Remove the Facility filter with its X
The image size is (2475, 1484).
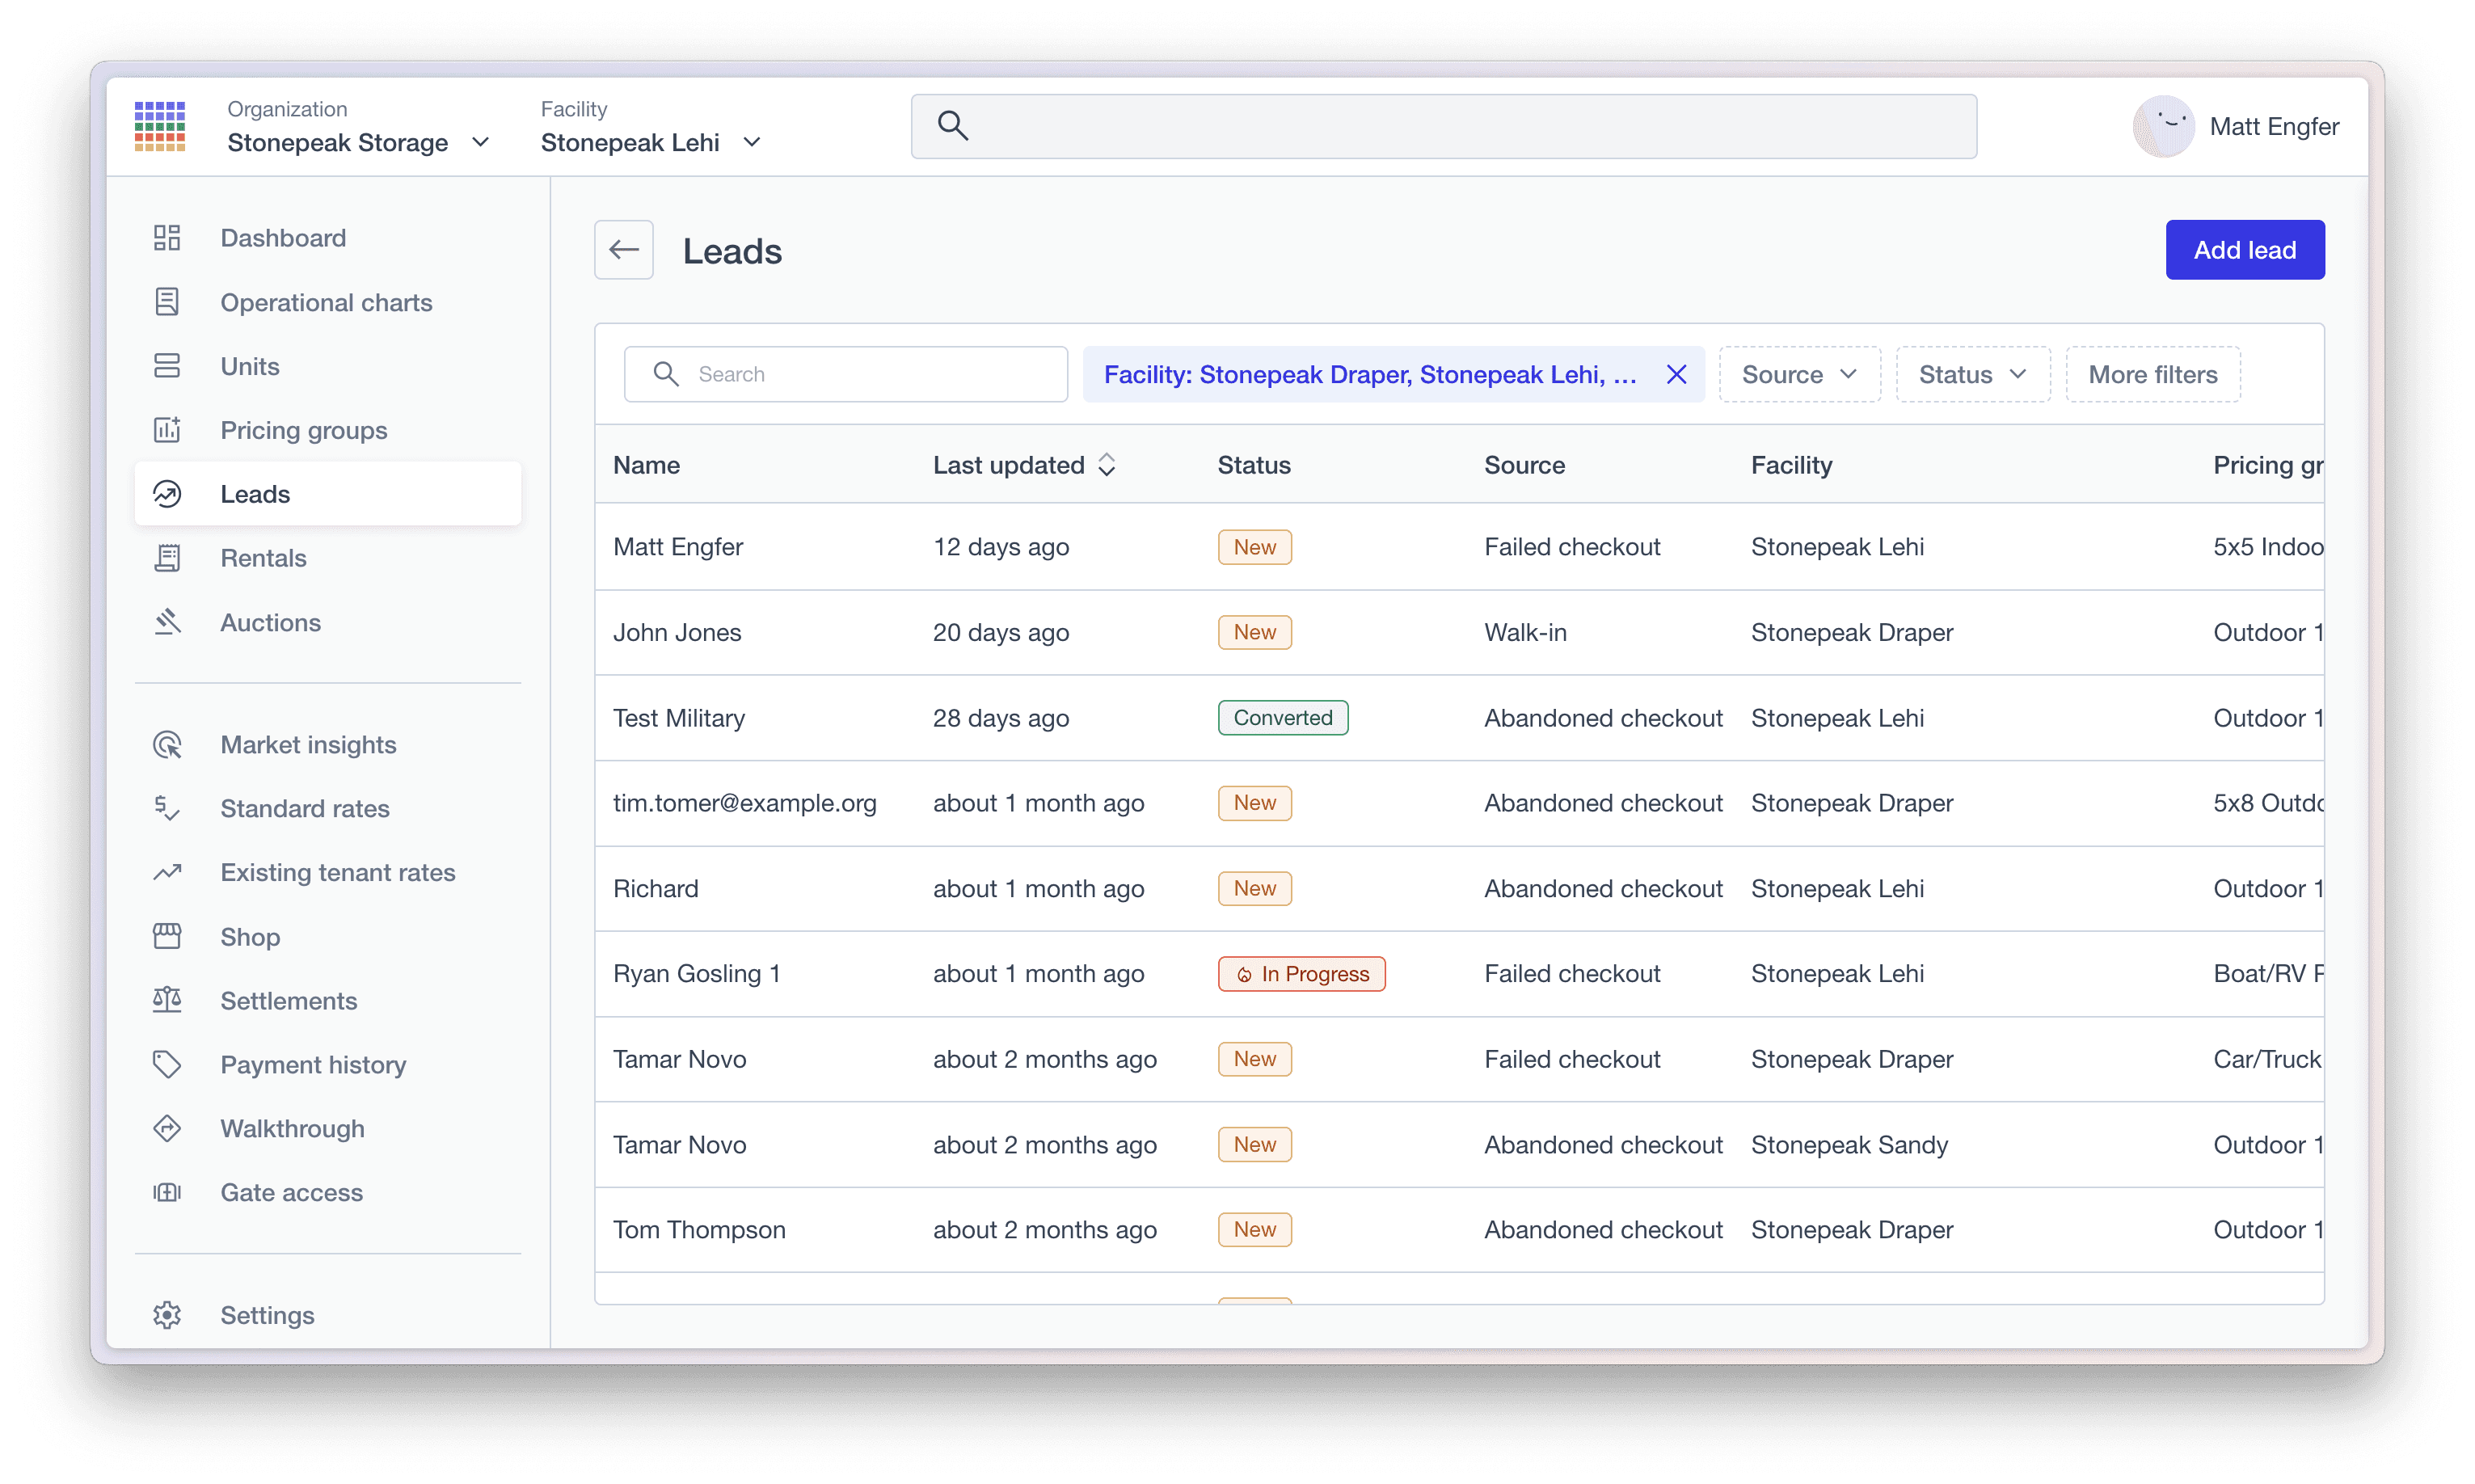pyautogui.click(x=1676, y=374)
